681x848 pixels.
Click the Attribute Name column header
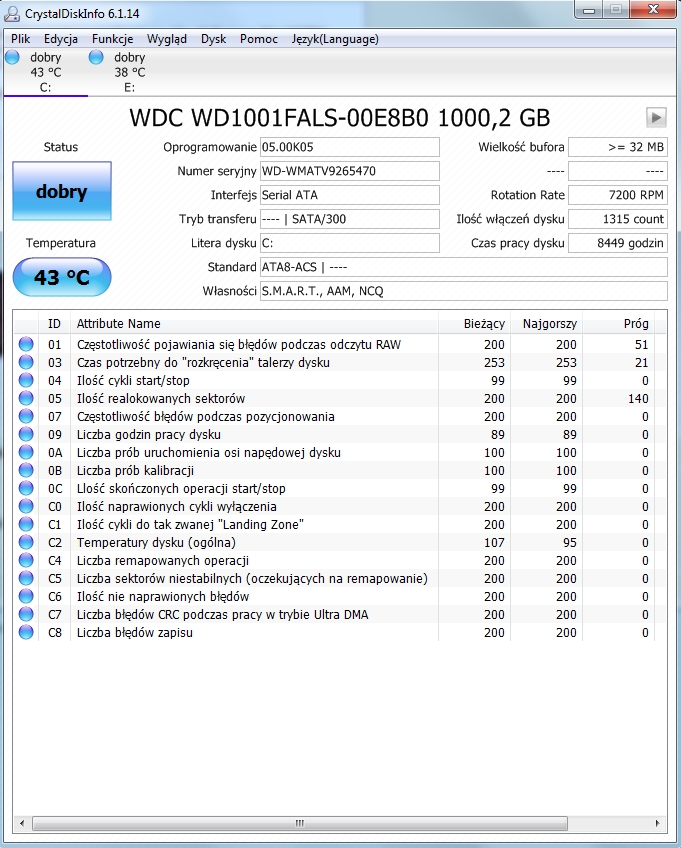click(254, 323)
